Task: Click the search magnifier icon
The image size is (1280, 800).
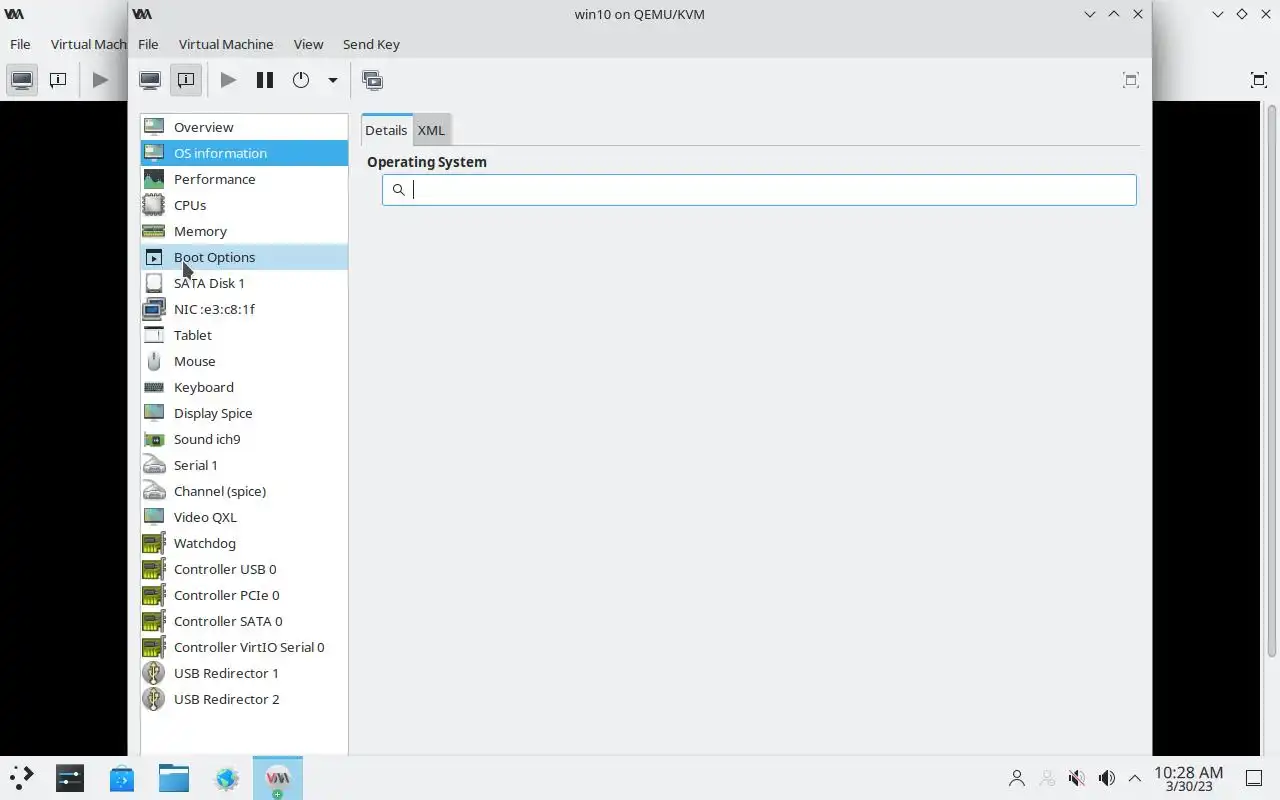Action: pos(398,190)
